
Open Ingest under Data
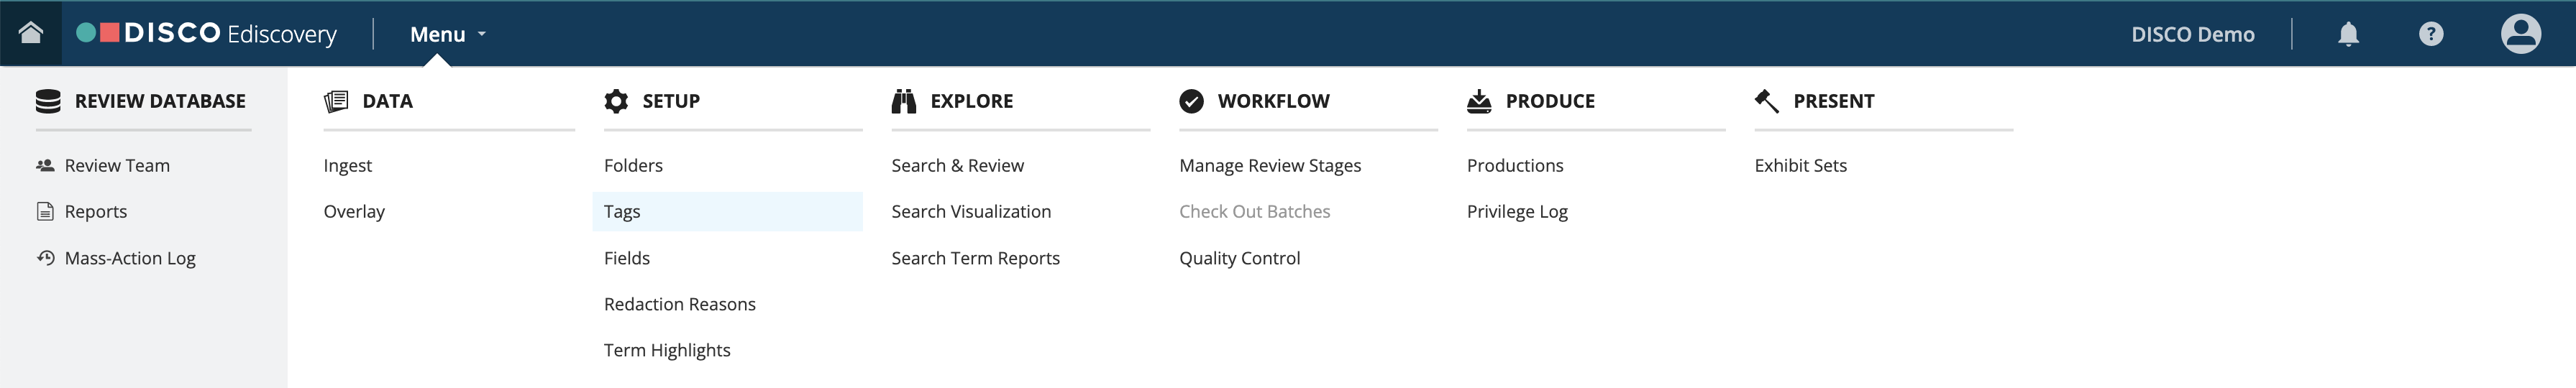coord(347,166)
